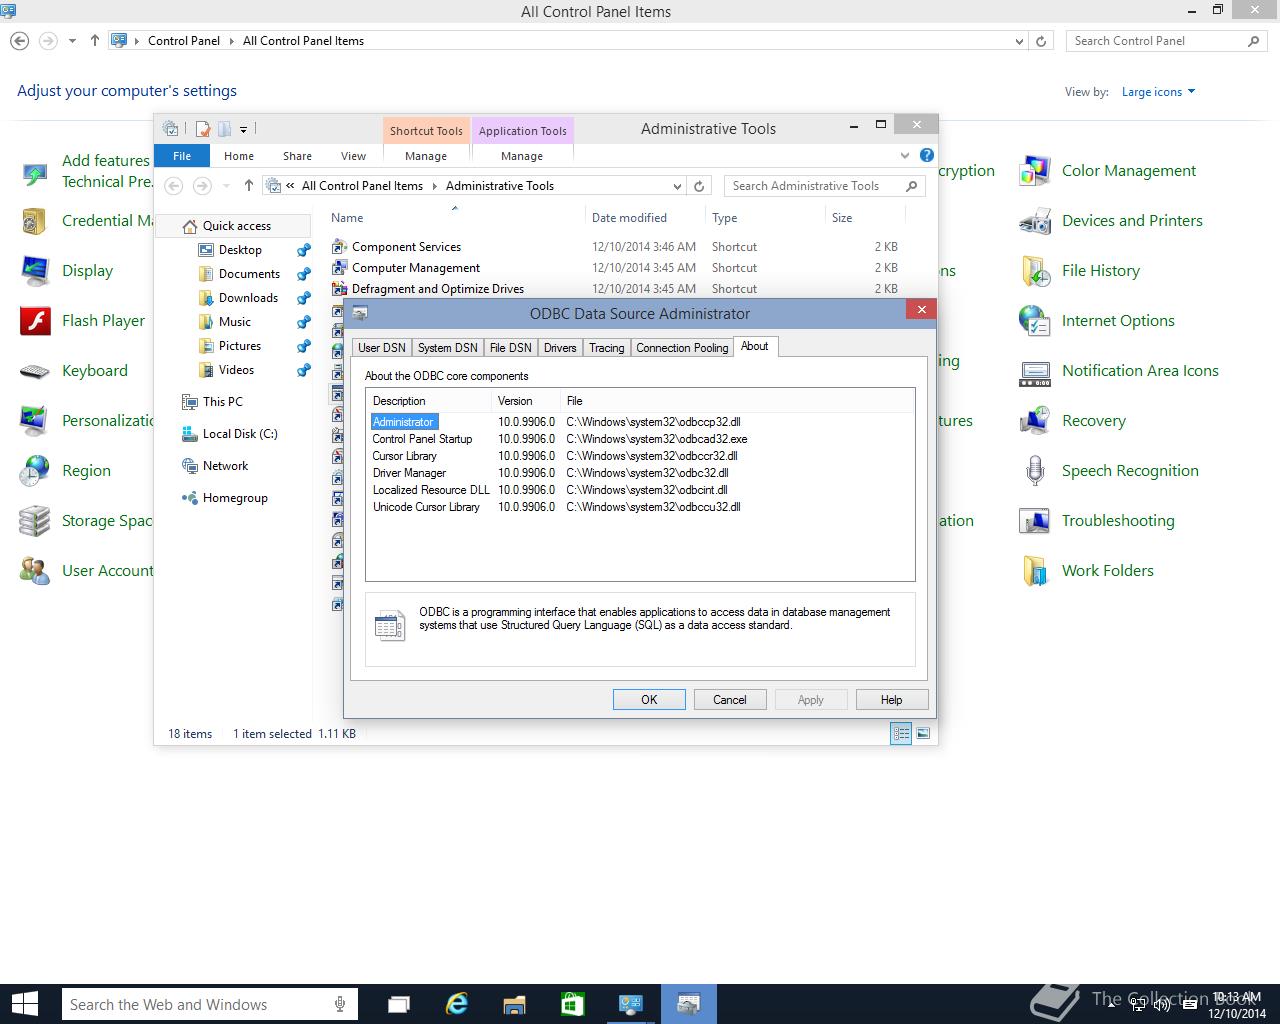
Task: Switch to the Connection Pooling tab
Action: pos(682,348)
